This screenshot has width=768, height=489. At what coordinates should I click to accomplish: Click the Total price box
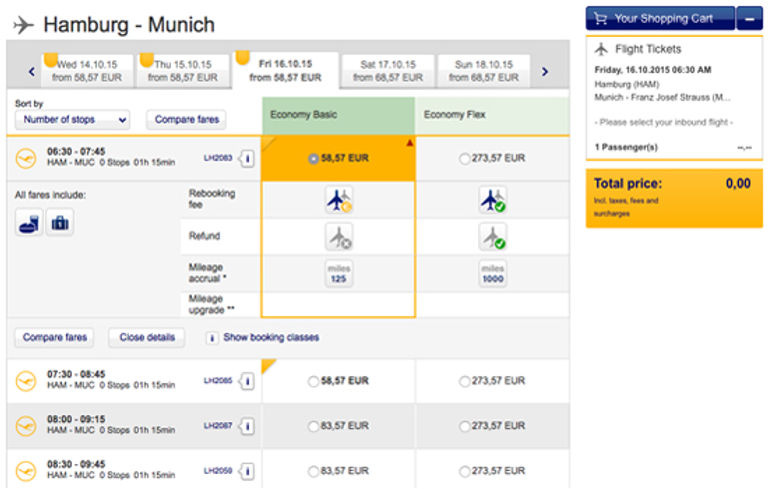point(674,198)
